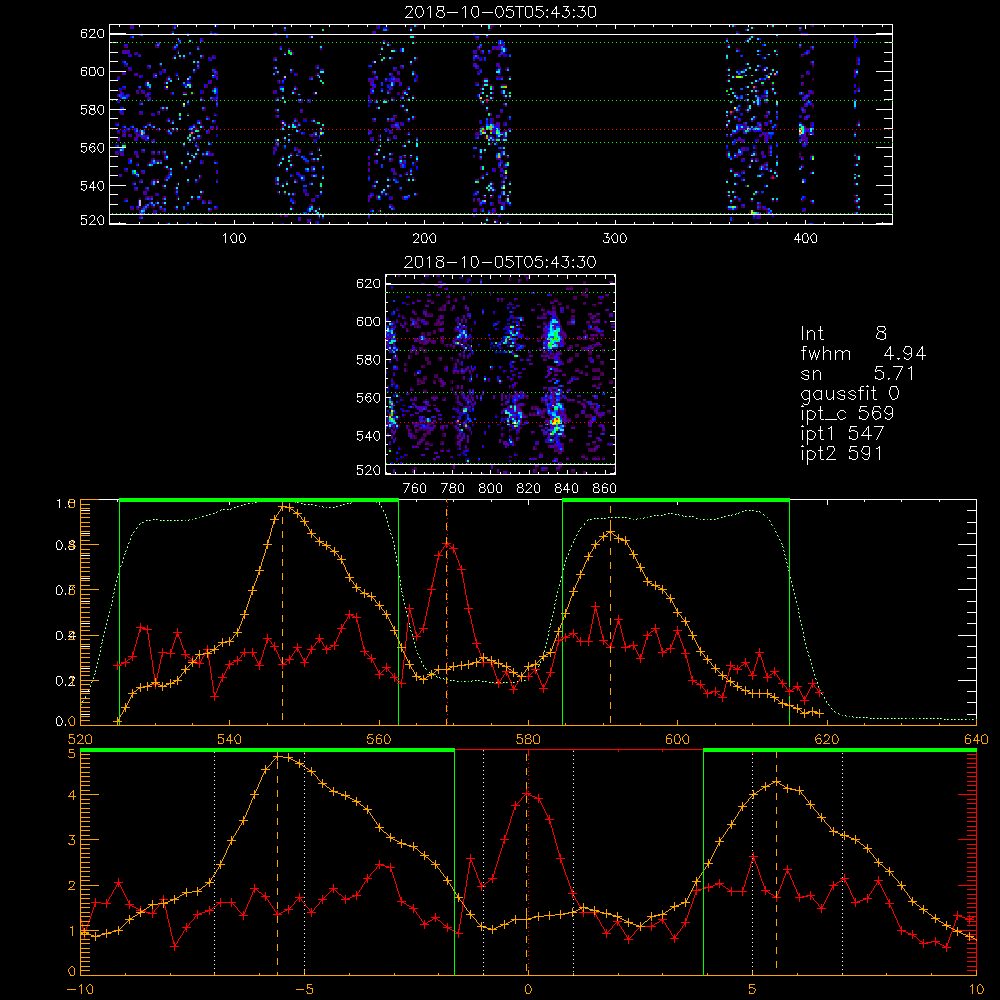Viewport: 1000px width, 1000px height.
Task: Click x-axis label 100 of top spectrogram
Action: 234,239
